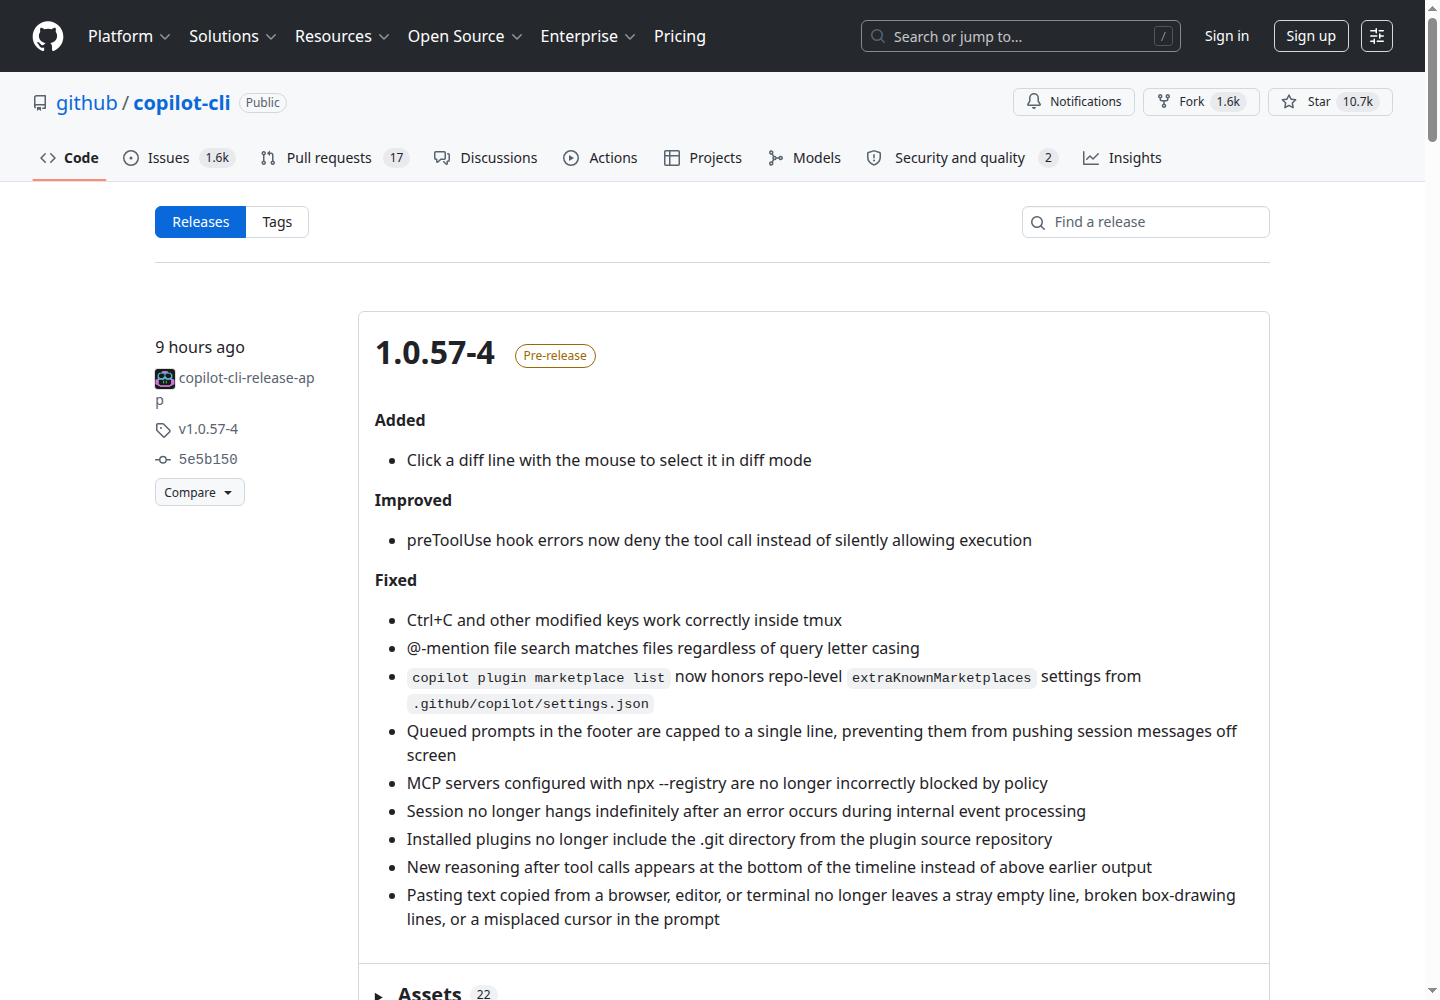The image size is (1440, 1000).
Task: Click the Models icon
Action: click(776, 158)
